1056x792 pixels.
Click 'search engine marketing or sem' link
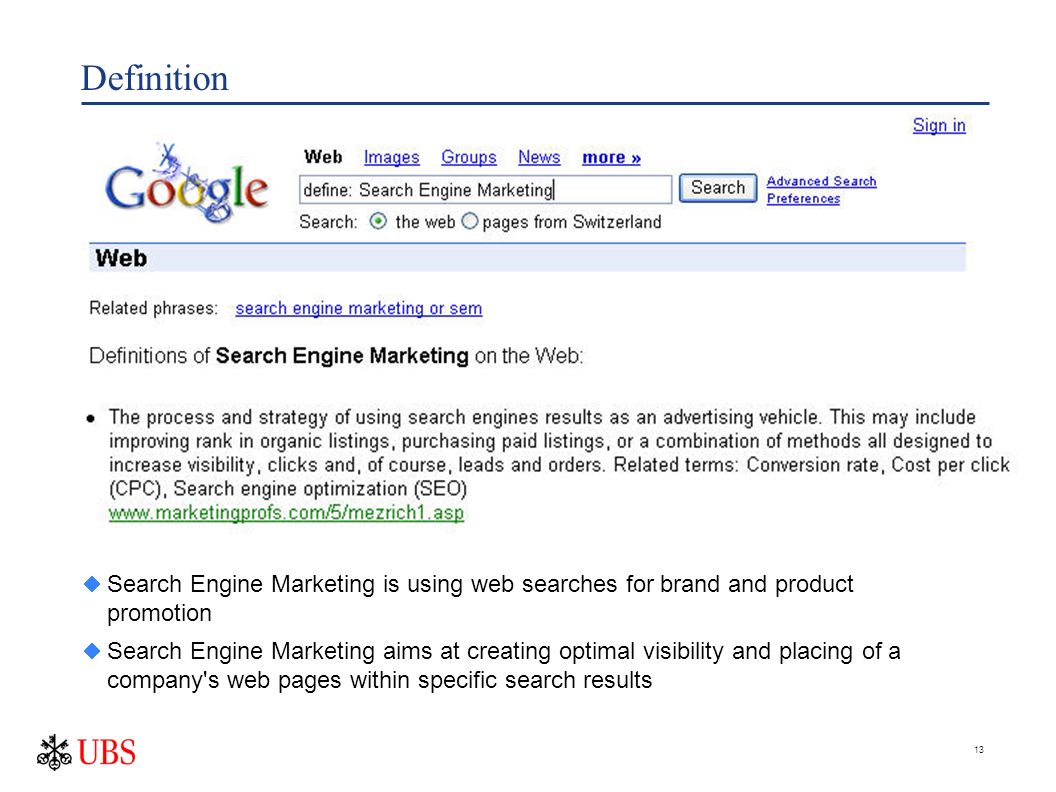pos(359,308)
